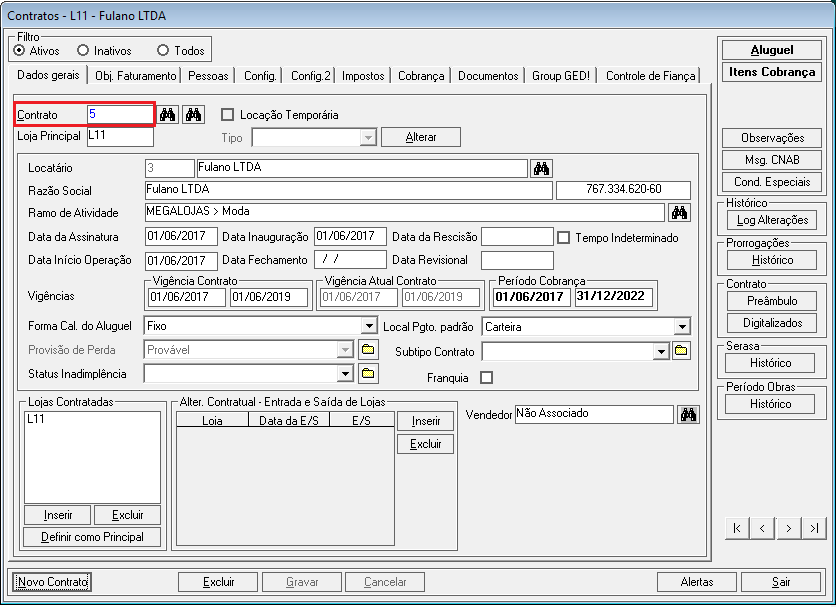
Task: Open the Config. tab
Action: pyautogui.click(x=260, y=76)
